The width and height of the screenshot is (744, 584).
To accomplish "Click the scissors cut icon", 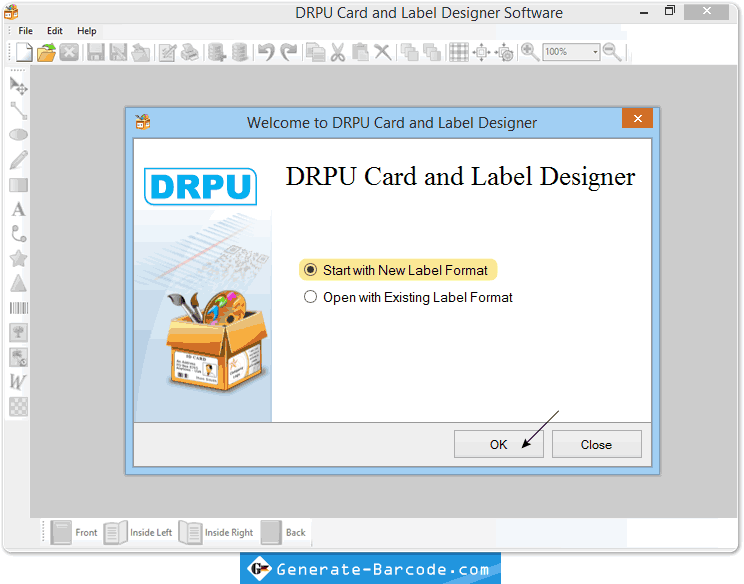I will 338,52.
